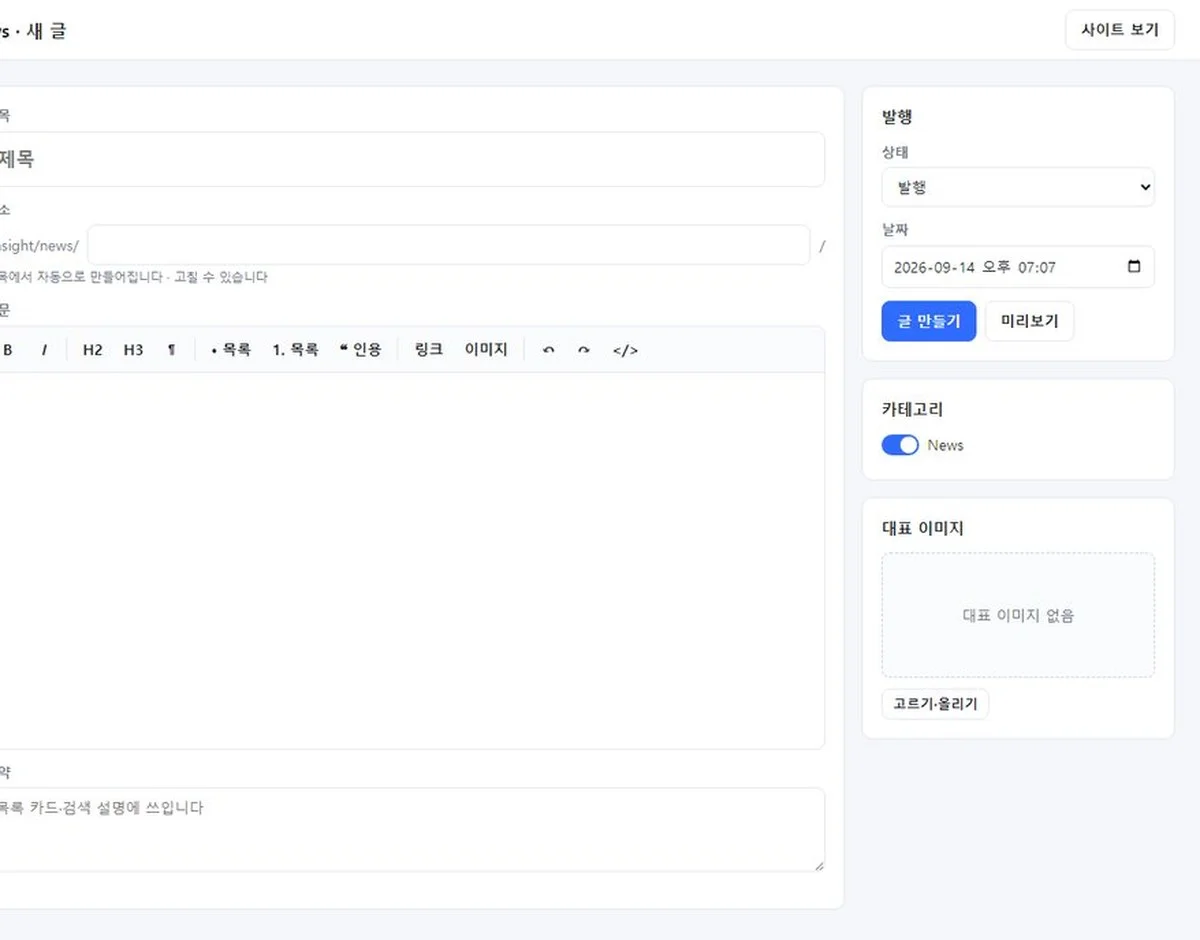
Task: Open the 상태 status dropdown
Action: tap(1018, 187)
